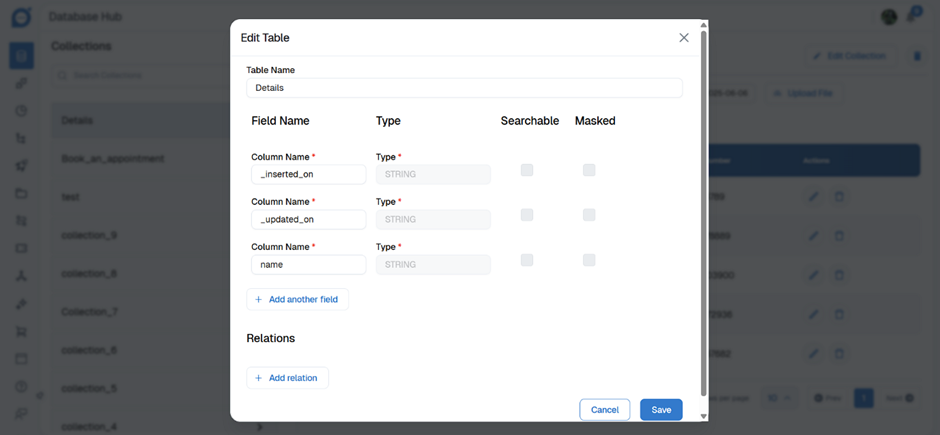This screenshot has height=435, width=940.
Task: Click the Table Name input field
Action: (464, 88)
